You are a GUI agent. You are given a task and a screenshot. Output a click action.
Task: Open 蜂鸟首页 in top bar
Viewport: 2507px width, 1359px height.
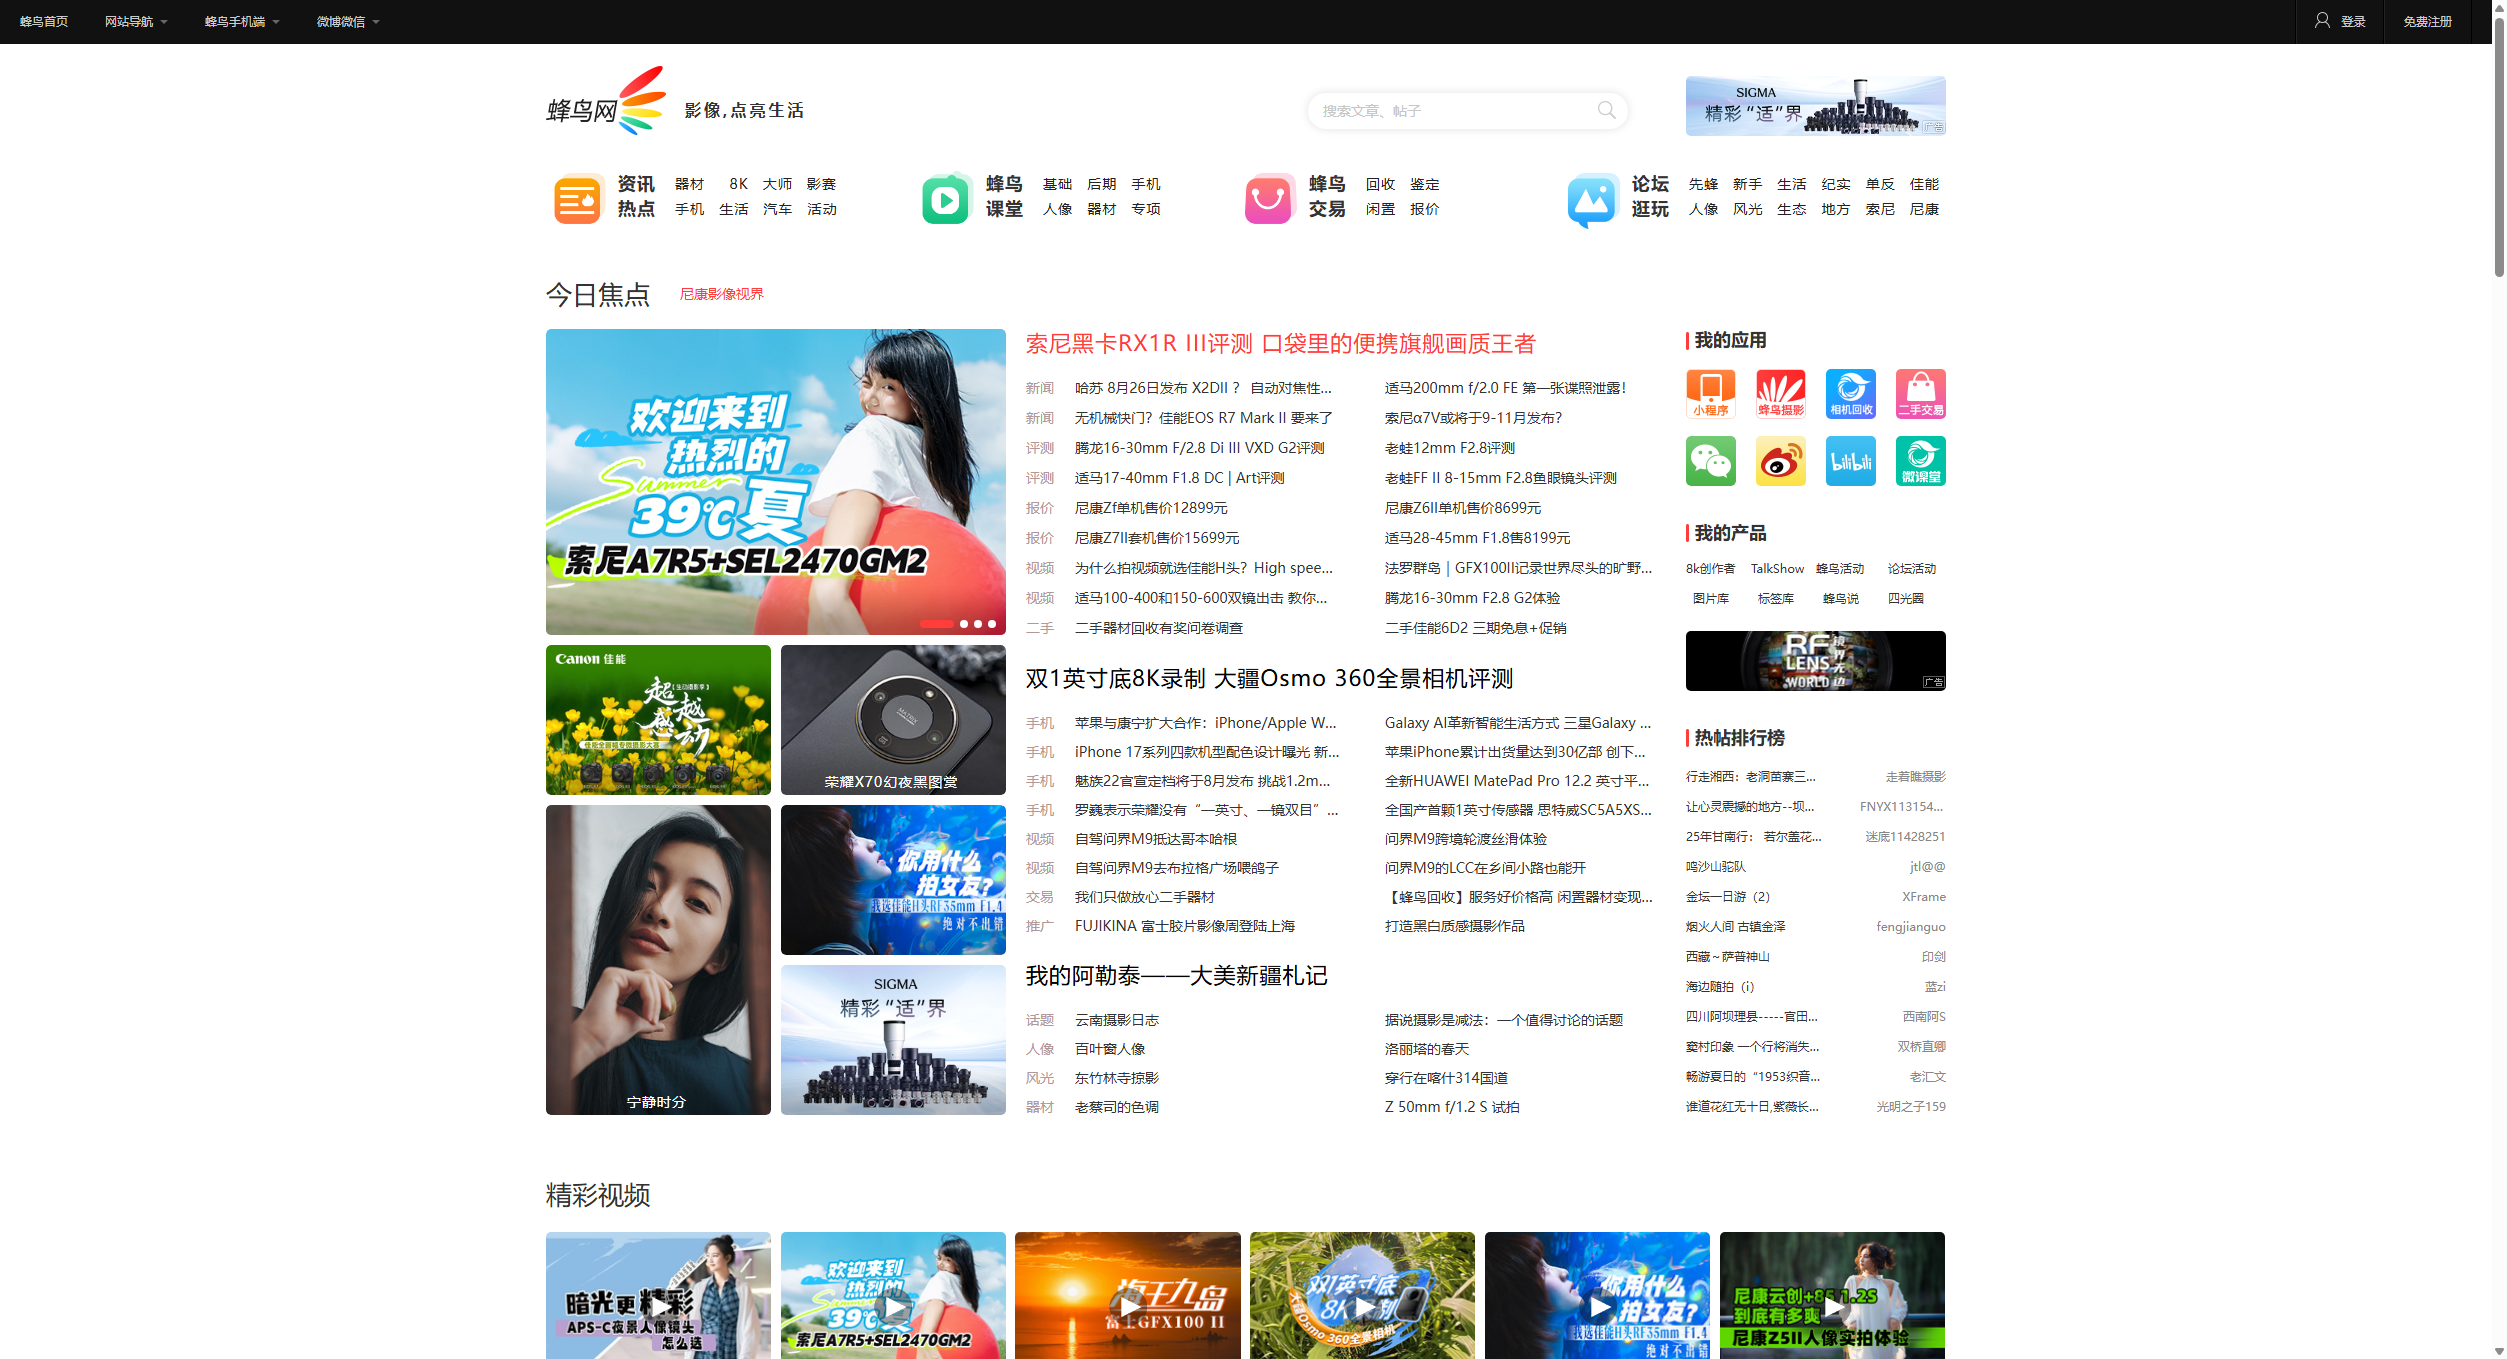click(44, 21)
